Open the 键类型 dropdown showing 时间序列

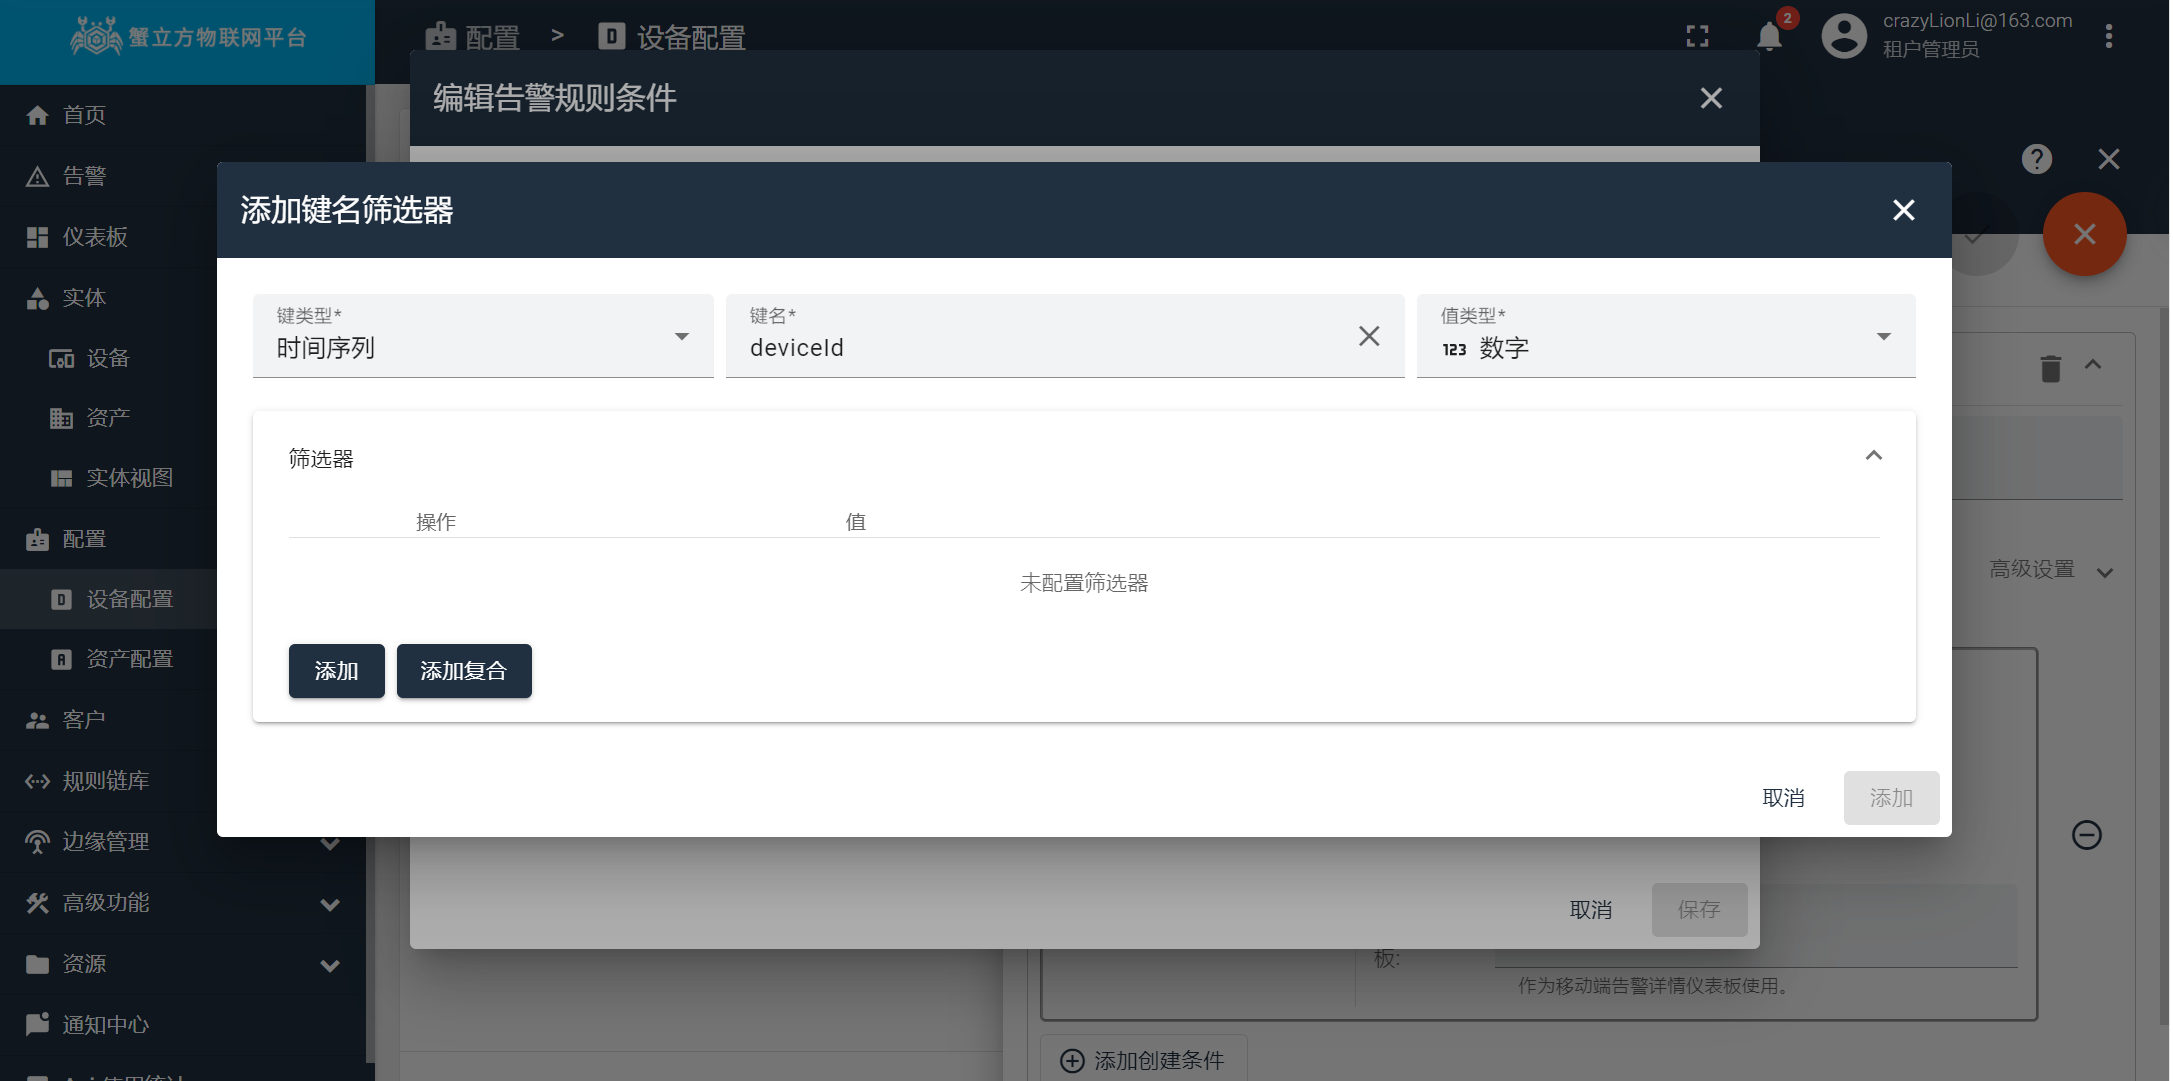coord(483,336)
